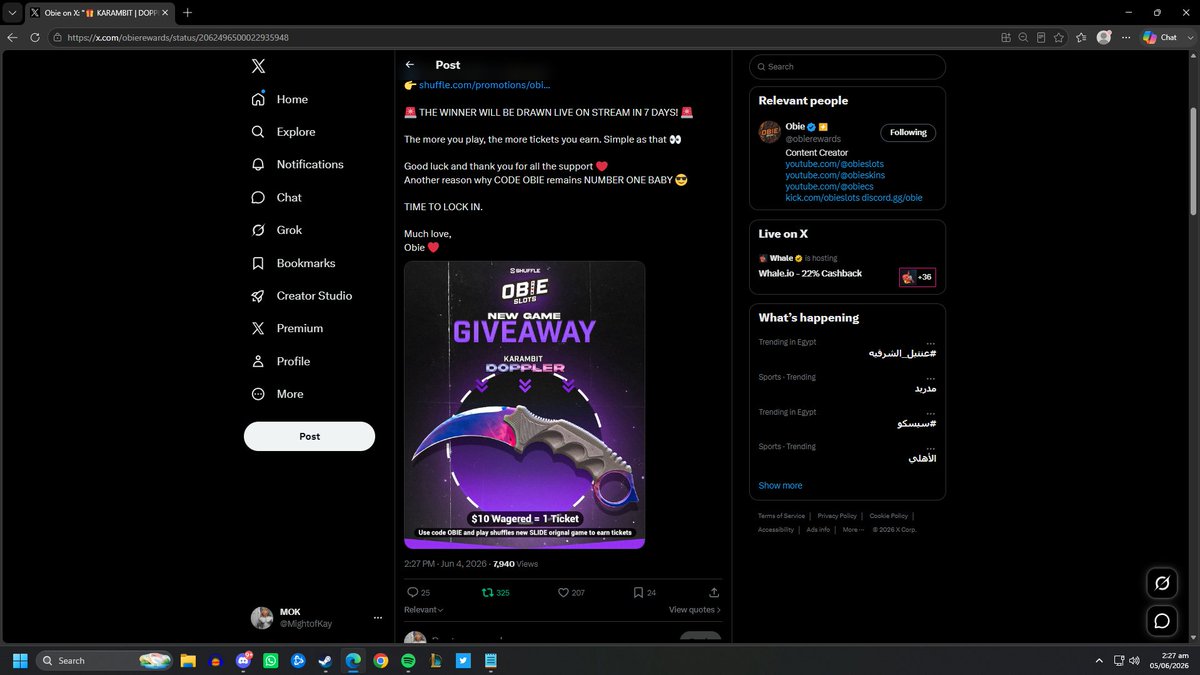Favorite this page with star icon
The height and width of the screenshot is (675, 1200).
1060,37
